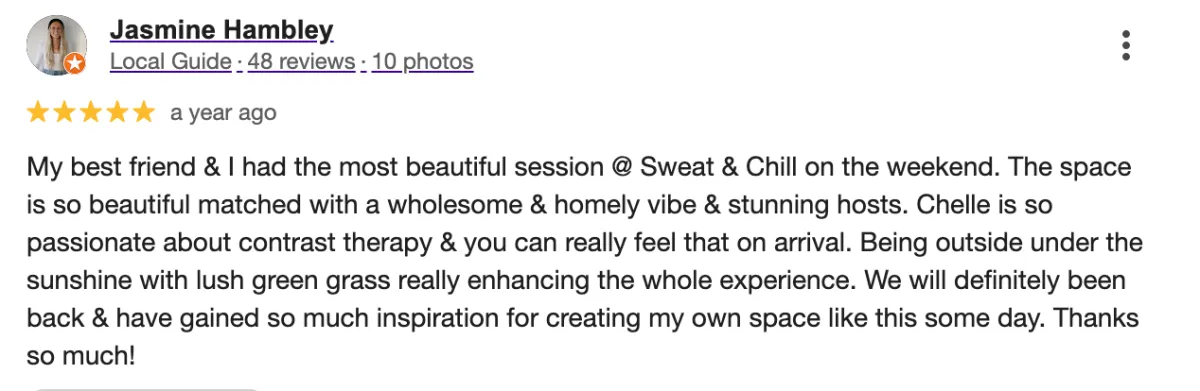Open the Jasmine Hambley profile name link
1200x391 pixels.
point(221,30)
